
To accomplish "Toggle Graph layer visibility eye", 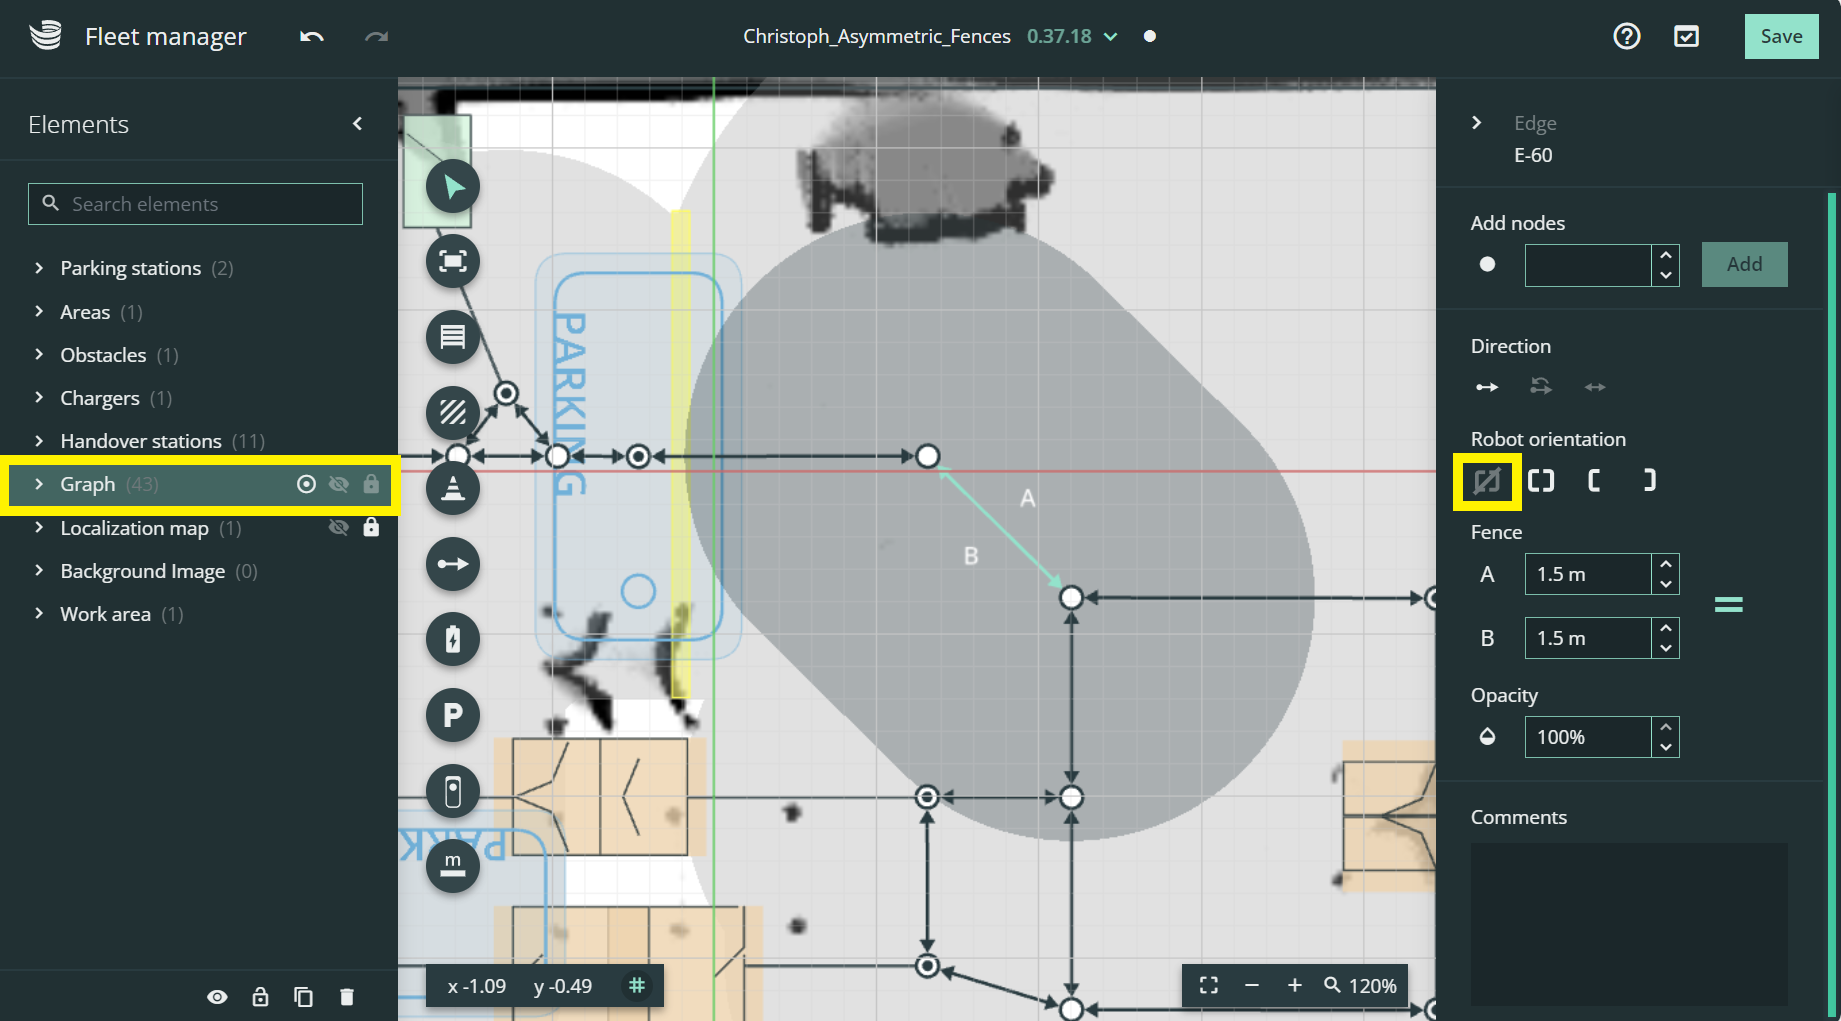I will (x=339, y=485).
